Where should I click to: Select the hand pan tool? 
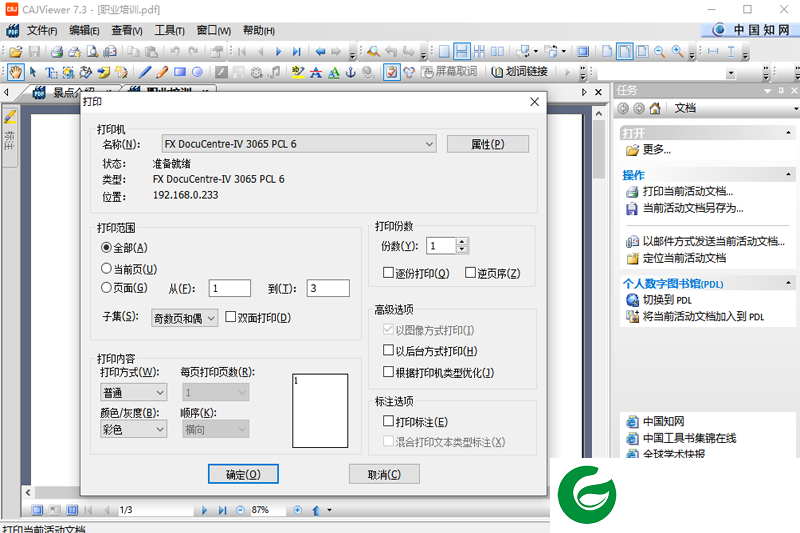coord(16,72)
